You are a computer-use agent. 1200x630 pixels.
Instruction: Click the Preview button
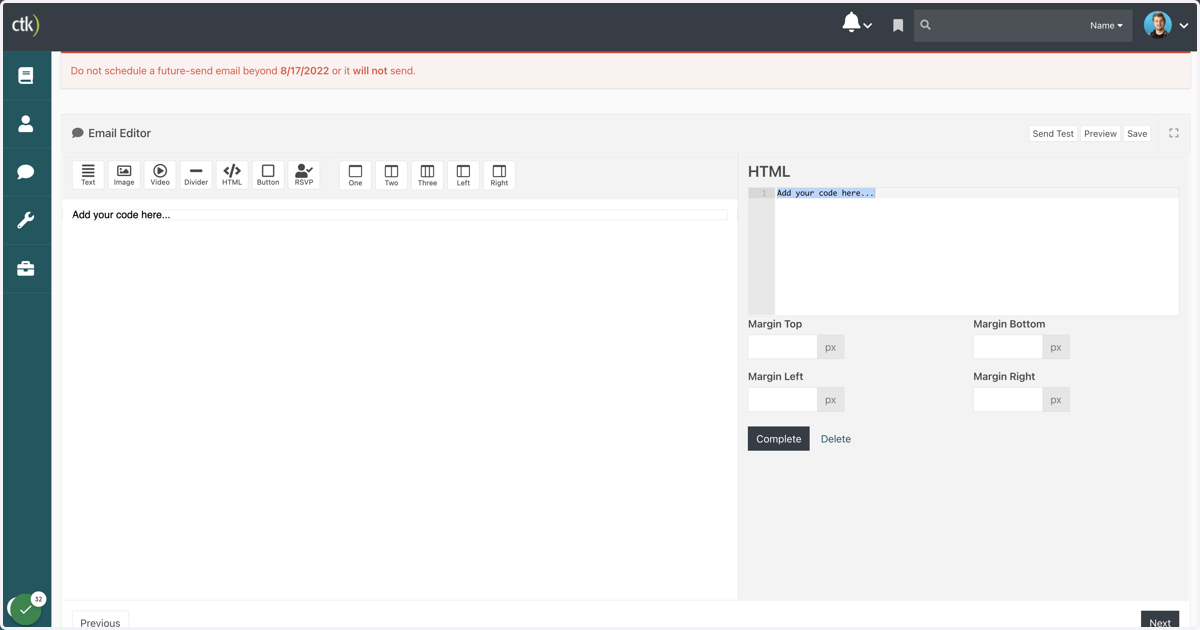[1100, 133]
